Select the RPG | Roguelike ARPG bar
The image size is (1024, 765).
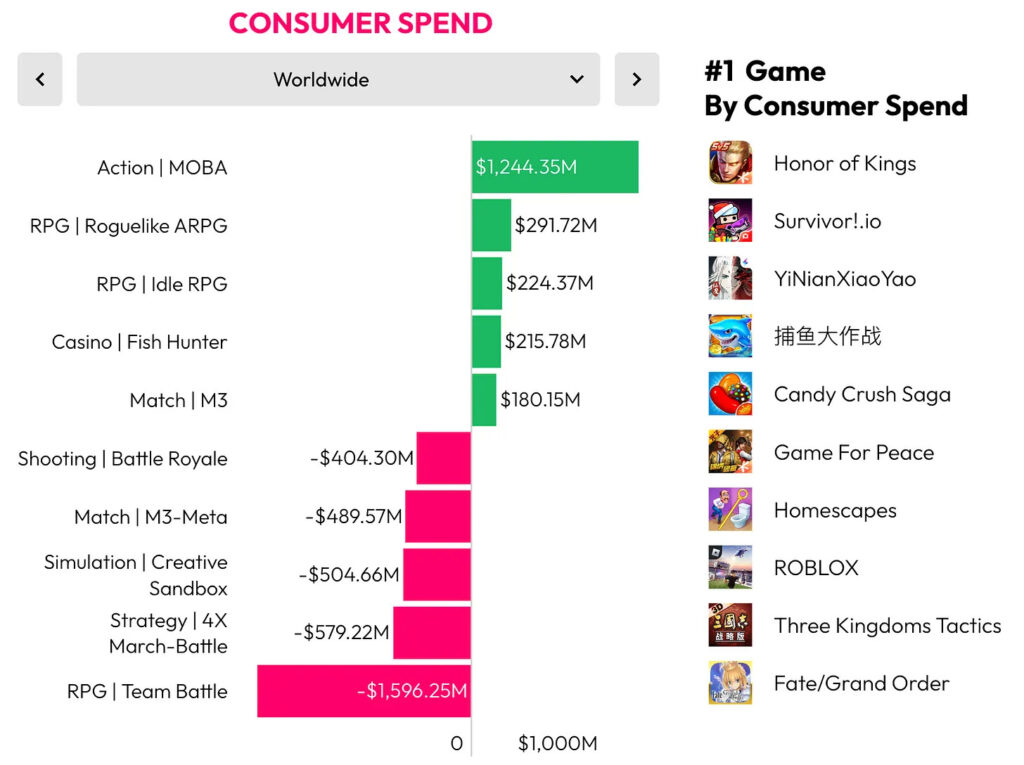click(x=491, y=225)
